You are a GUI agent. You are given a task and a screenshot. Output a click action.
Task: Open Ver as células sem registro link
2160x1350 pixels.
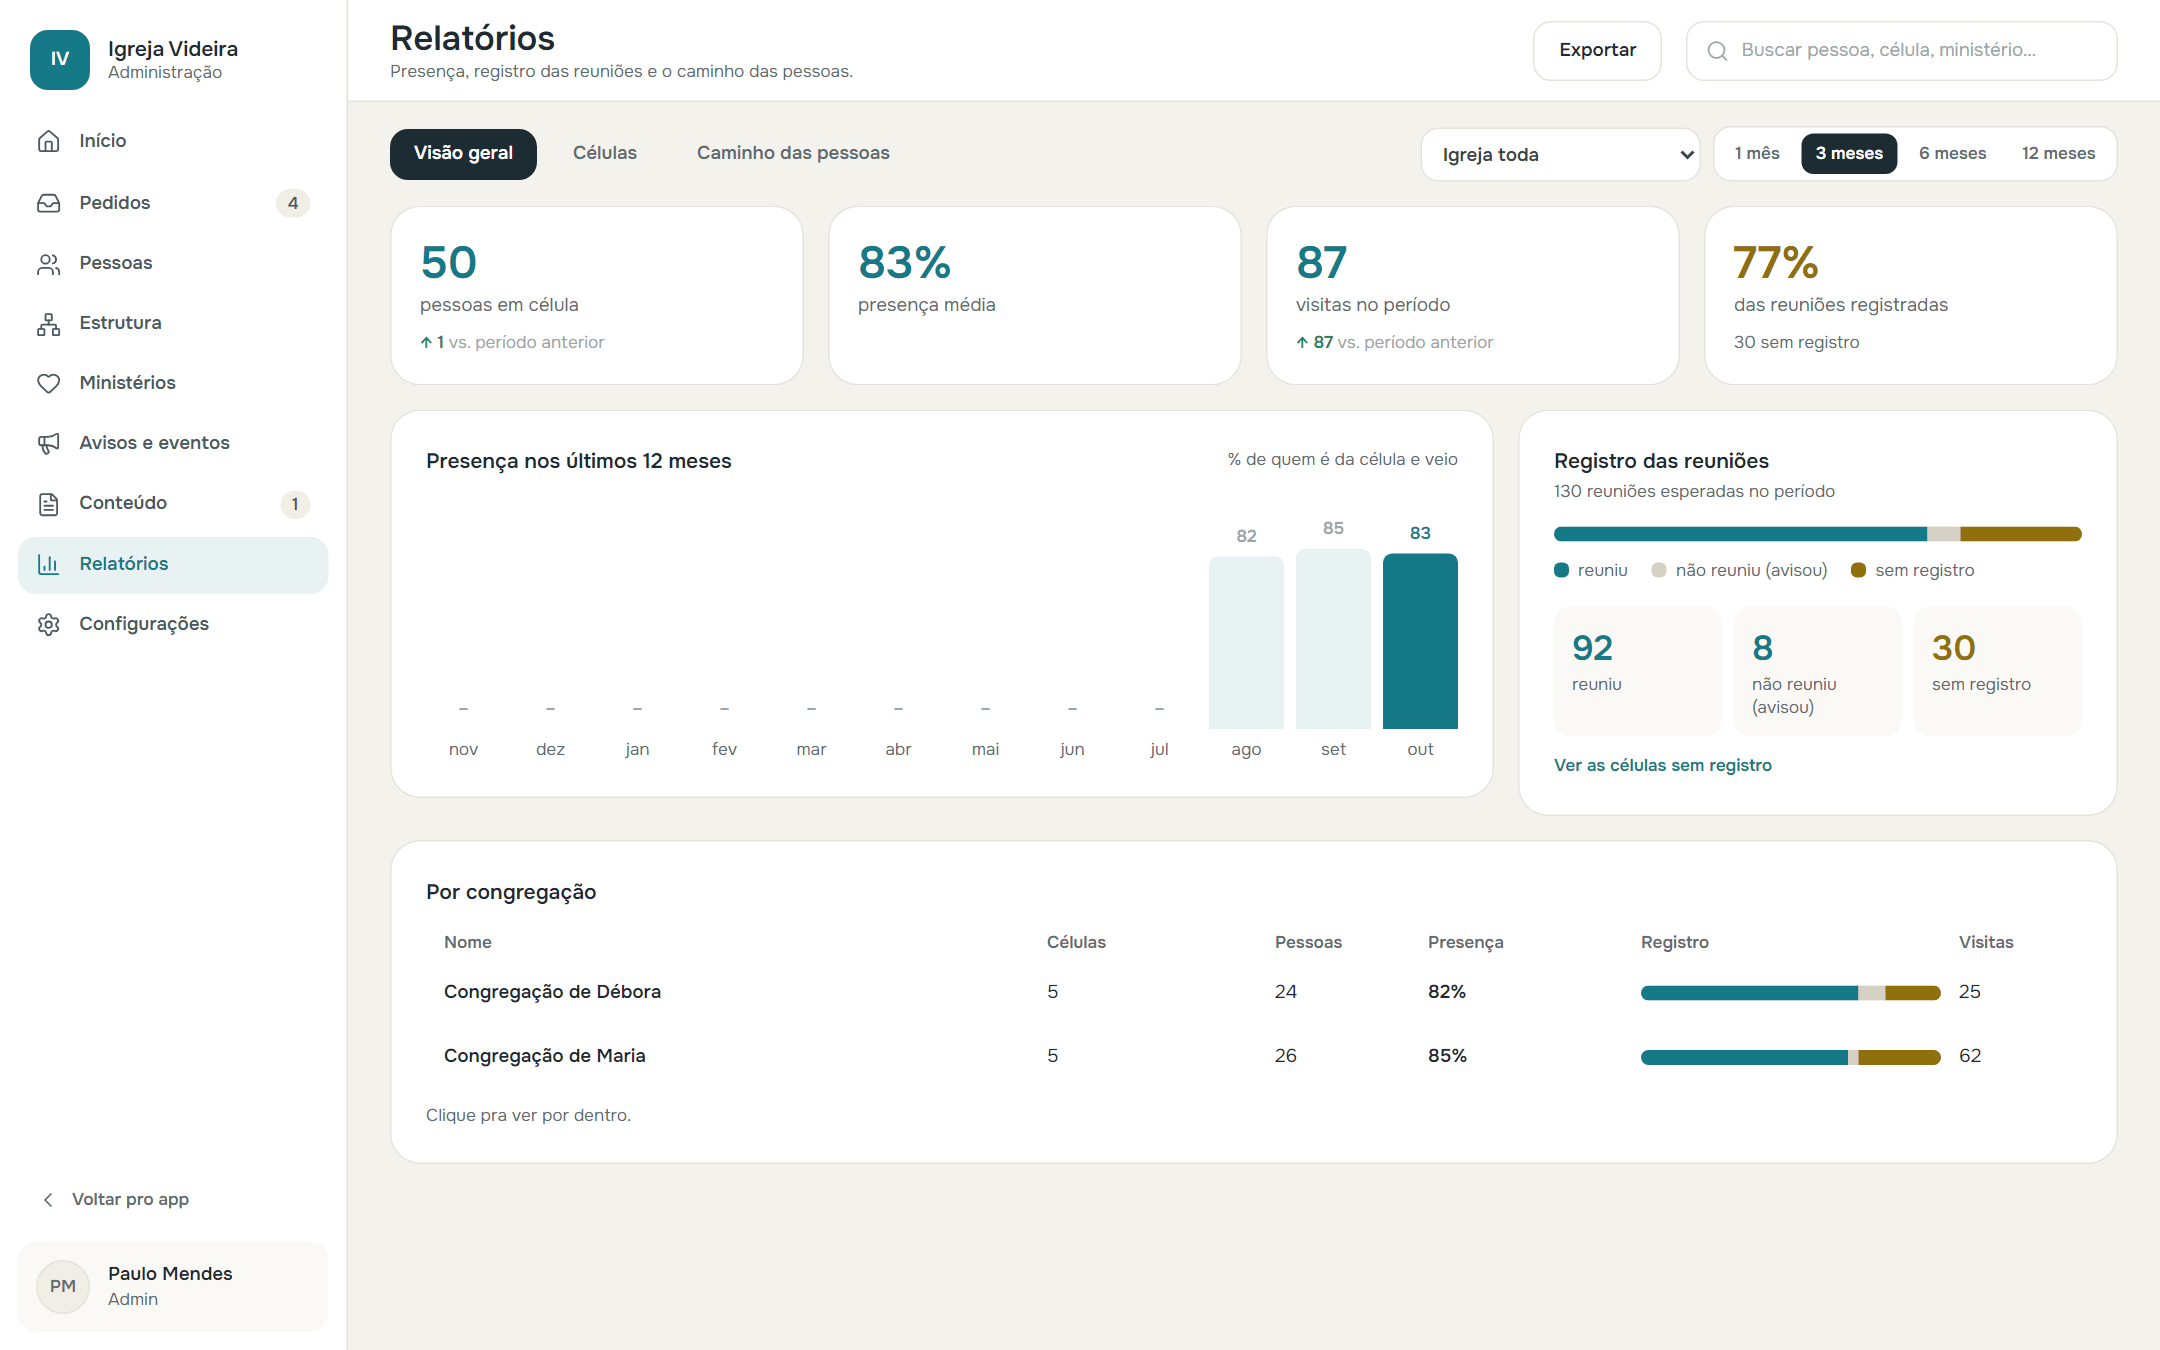coord(1662,765)
